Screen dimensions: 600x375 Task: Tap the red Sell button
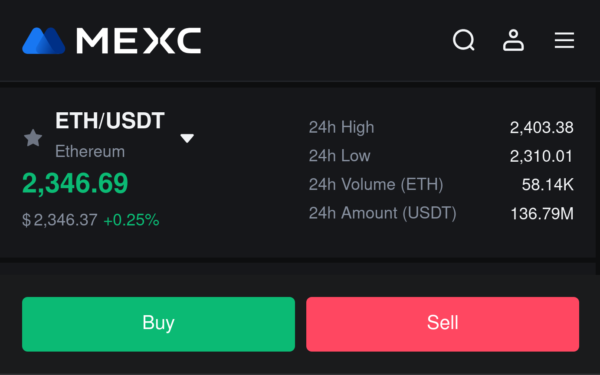pyautogui.click(x=442, y=324)
